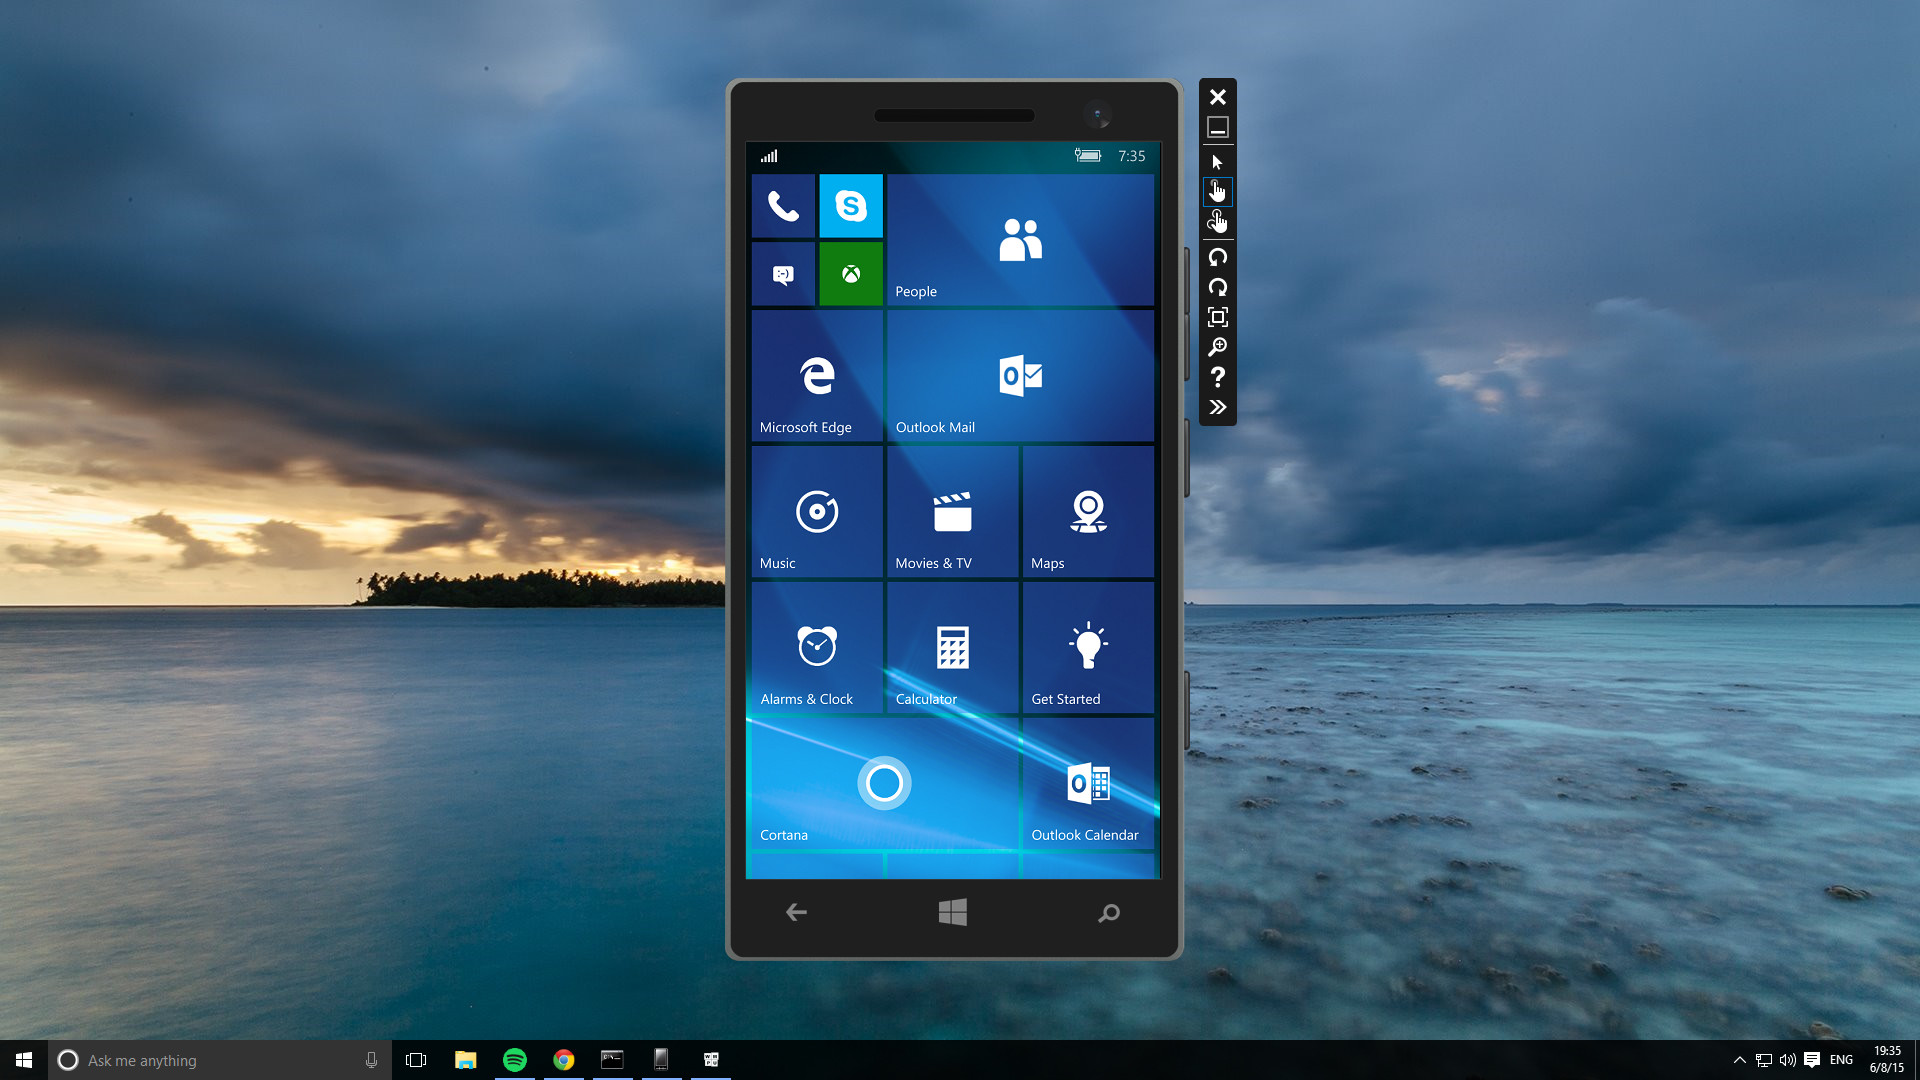Screen dimensions: 1920x1080
Task: Click the phone back navigation button
Action: (x=796, y=911)
